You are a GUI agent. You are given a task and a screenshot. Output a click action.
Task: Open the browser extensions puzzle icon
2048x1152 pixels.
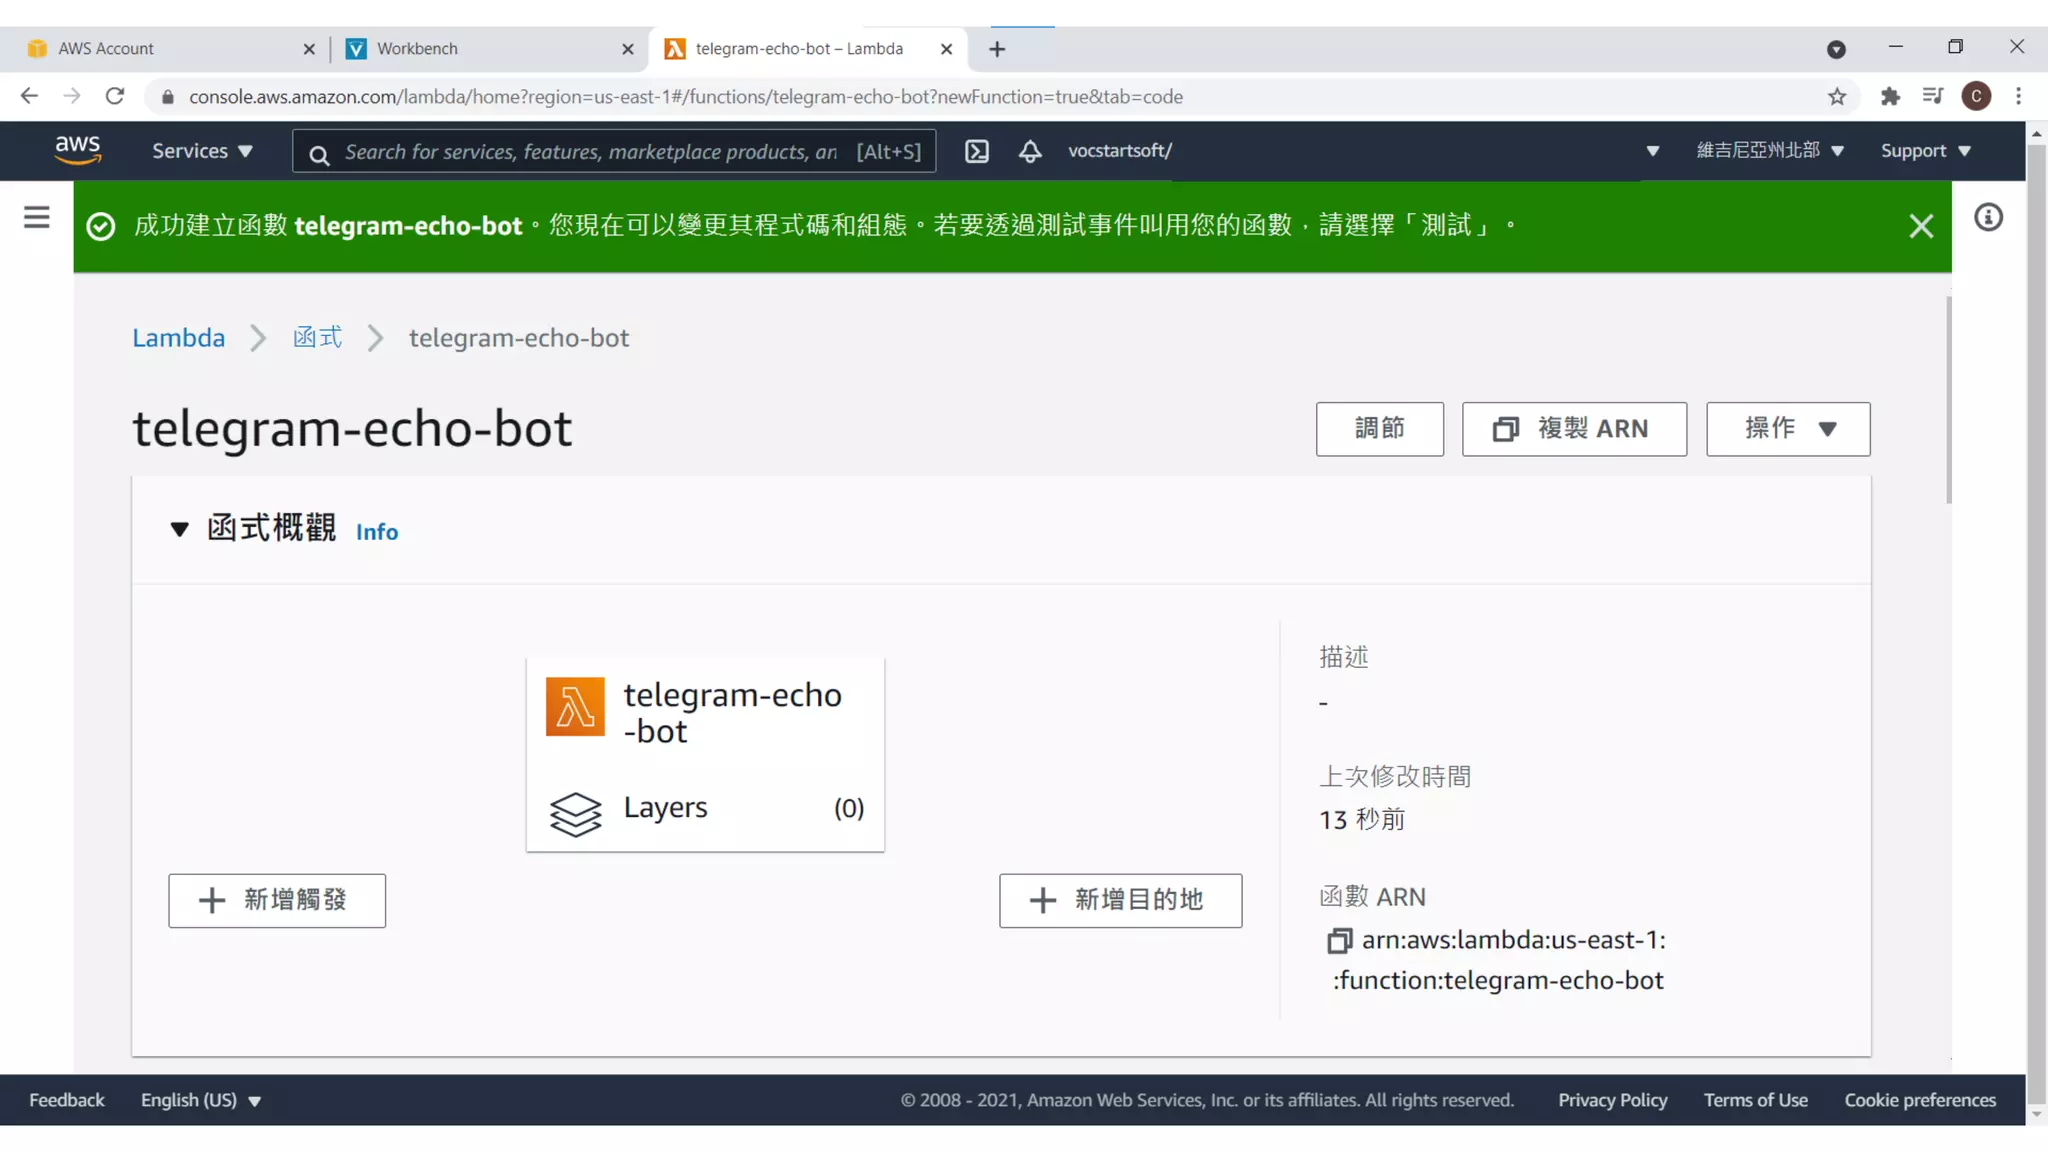click(x=1889, y=96)
